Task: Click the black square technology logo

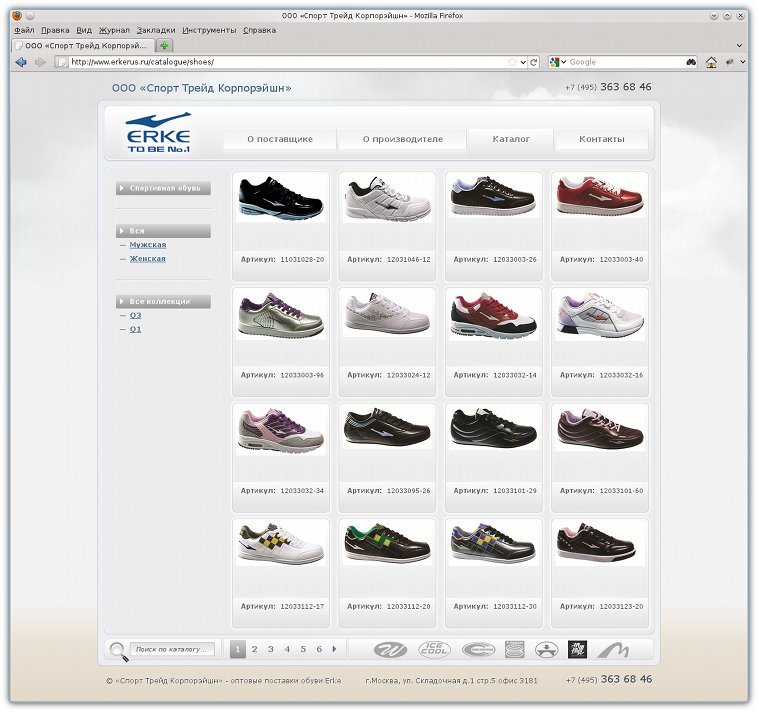Action: tap(577, 650)
